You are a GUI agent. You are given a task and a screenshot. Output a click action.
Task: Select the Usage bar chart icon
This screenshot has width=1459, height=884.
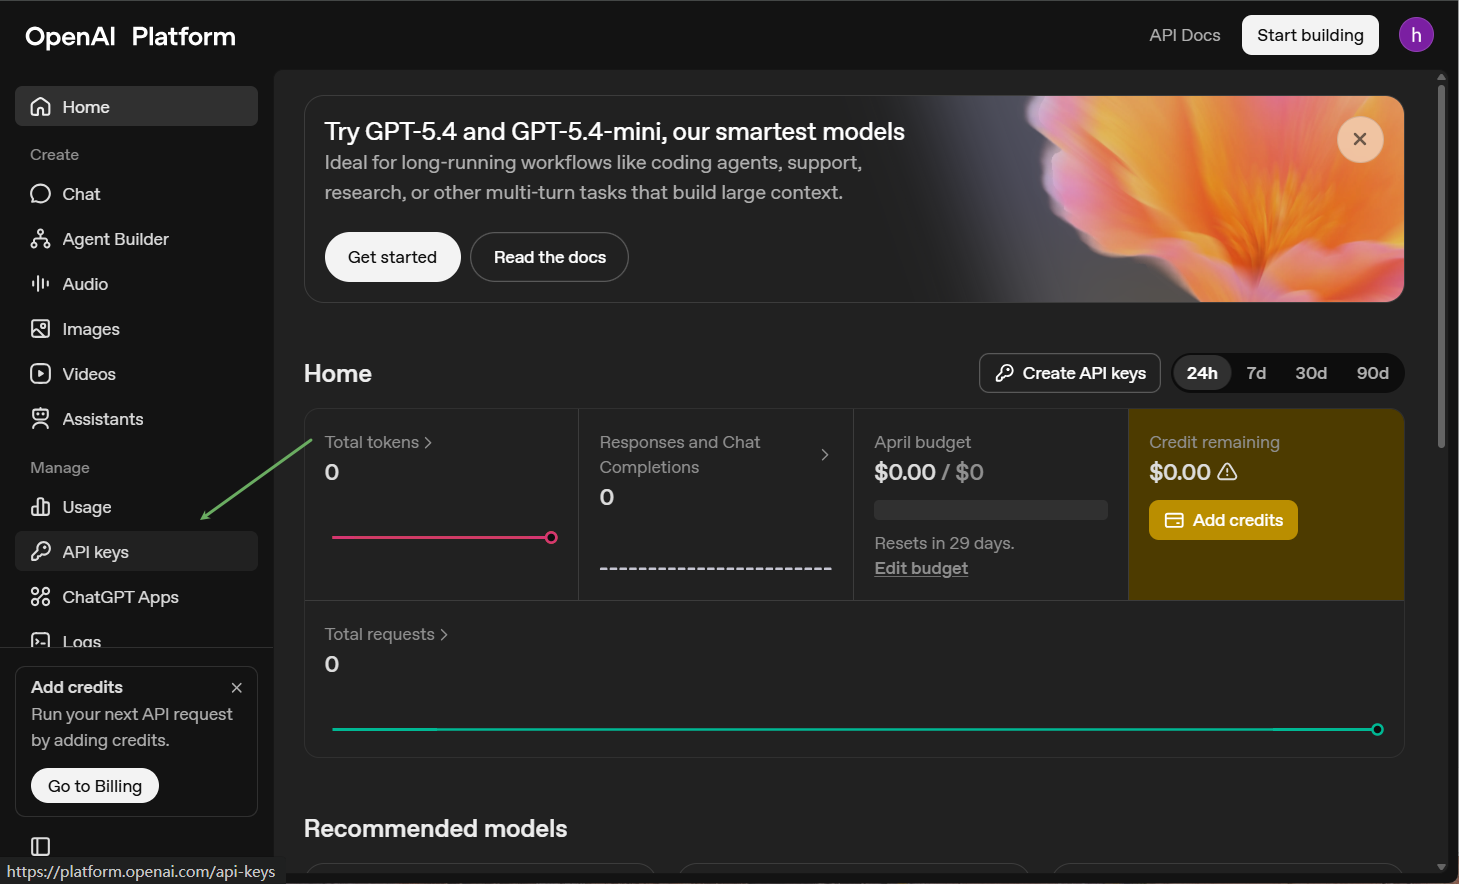[x=40, y=507]
